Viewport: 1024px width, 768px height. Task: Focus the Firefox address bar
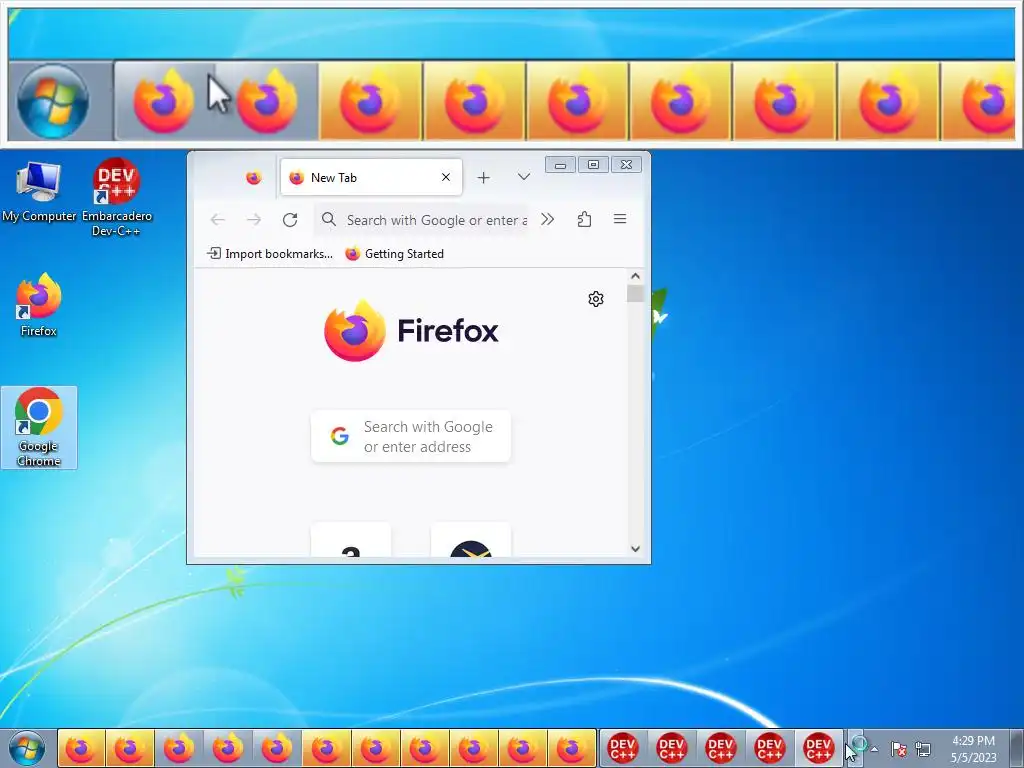pos(423,220)
